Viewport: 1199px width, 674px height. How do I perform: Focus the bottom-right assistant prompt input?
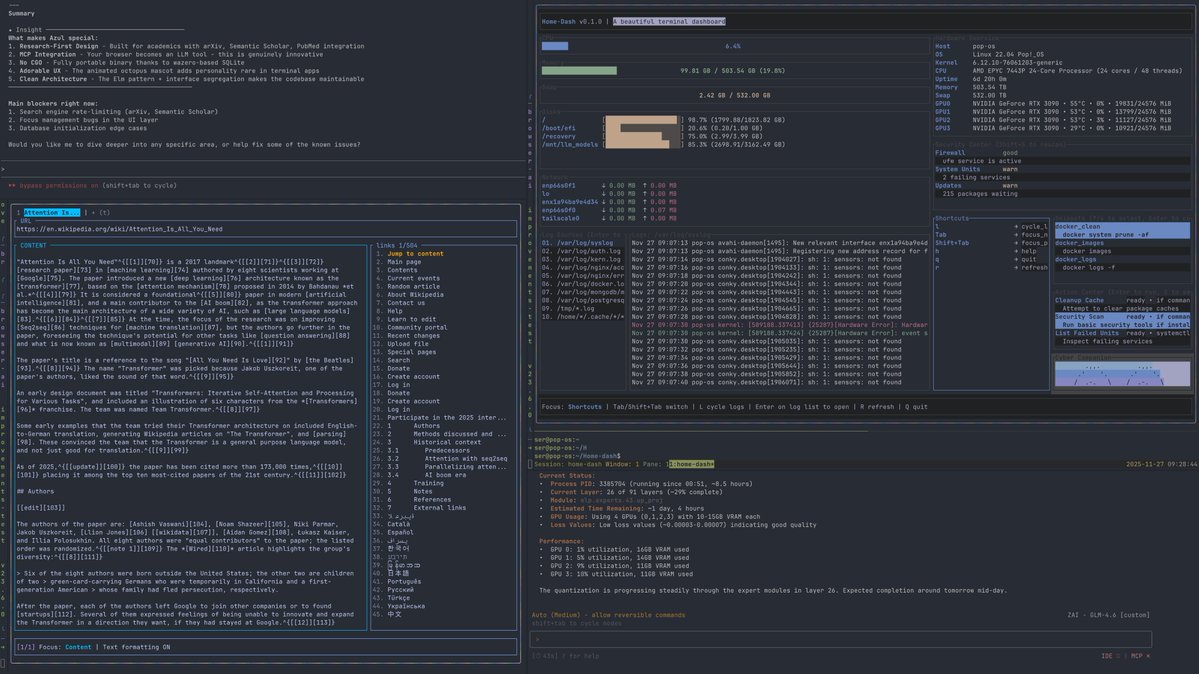click(840, 640)
